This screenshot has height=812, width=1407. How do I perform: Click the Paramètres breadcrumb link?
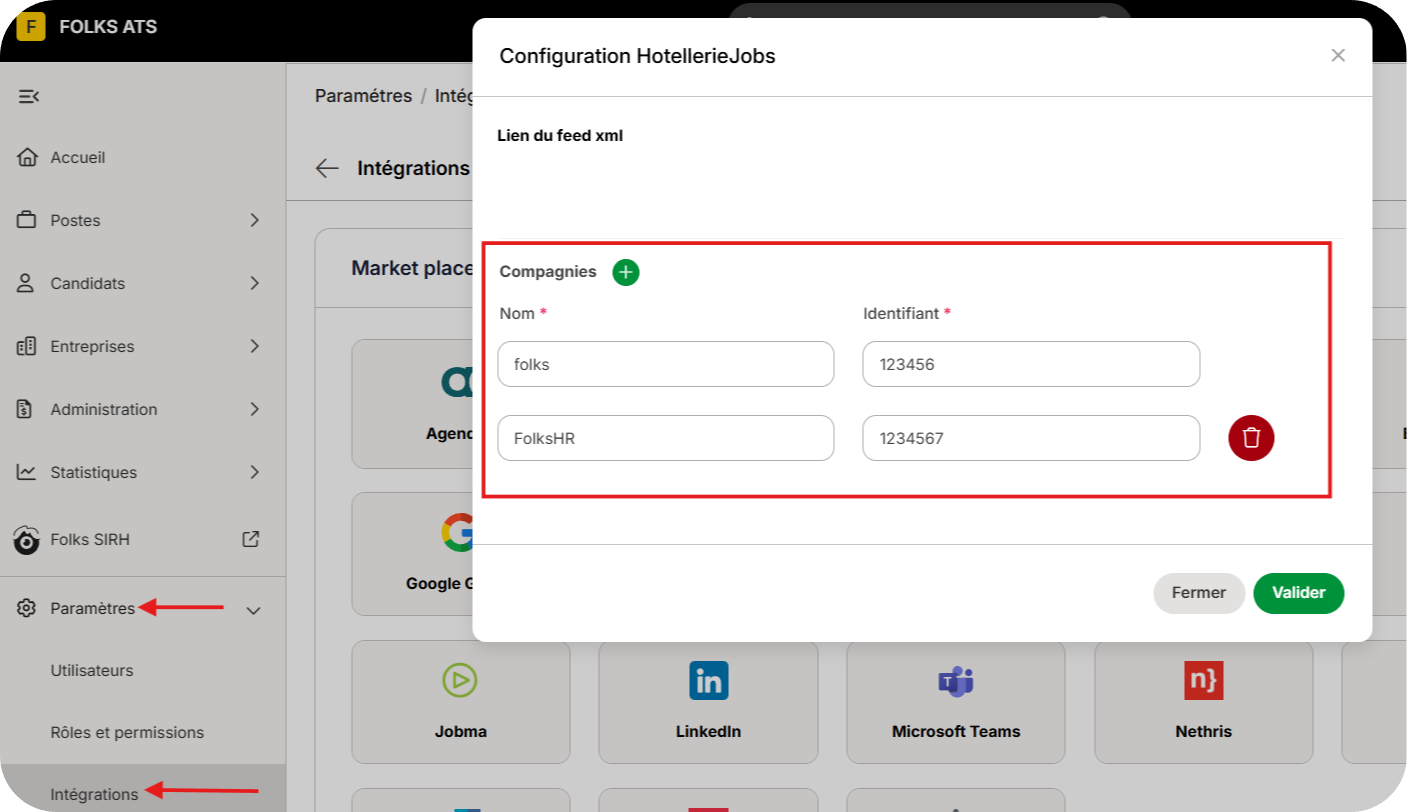[x=363, y=96]
